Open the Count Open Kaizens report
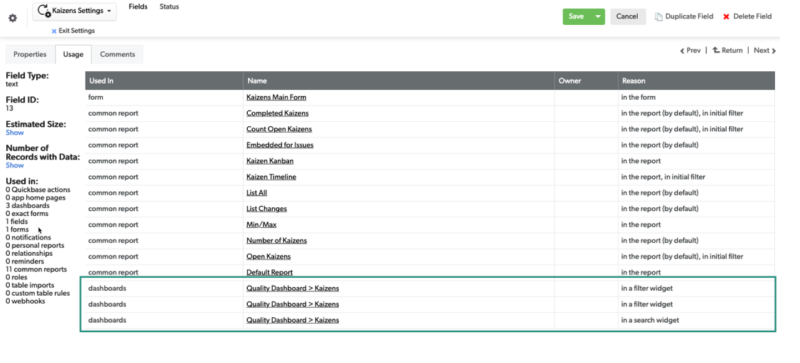 tap(279, 129)
